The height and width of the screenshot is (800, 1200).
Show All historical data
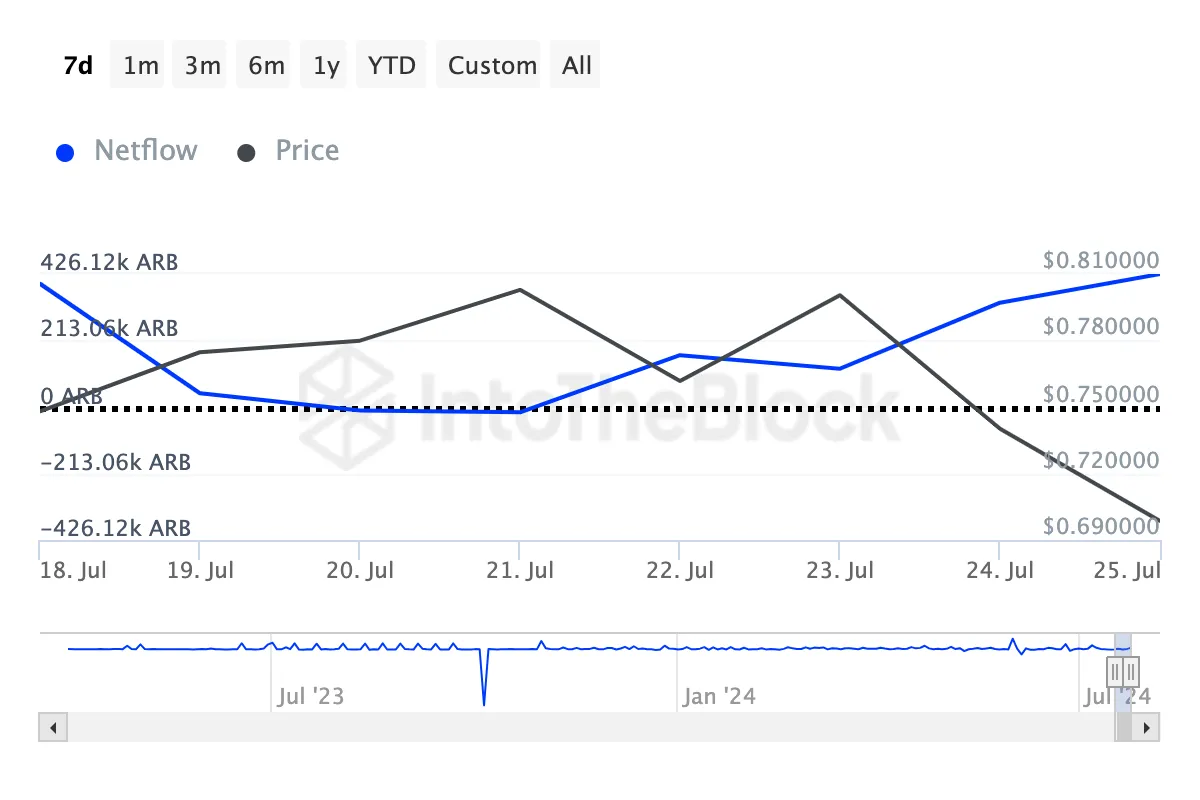pos(577,66)
